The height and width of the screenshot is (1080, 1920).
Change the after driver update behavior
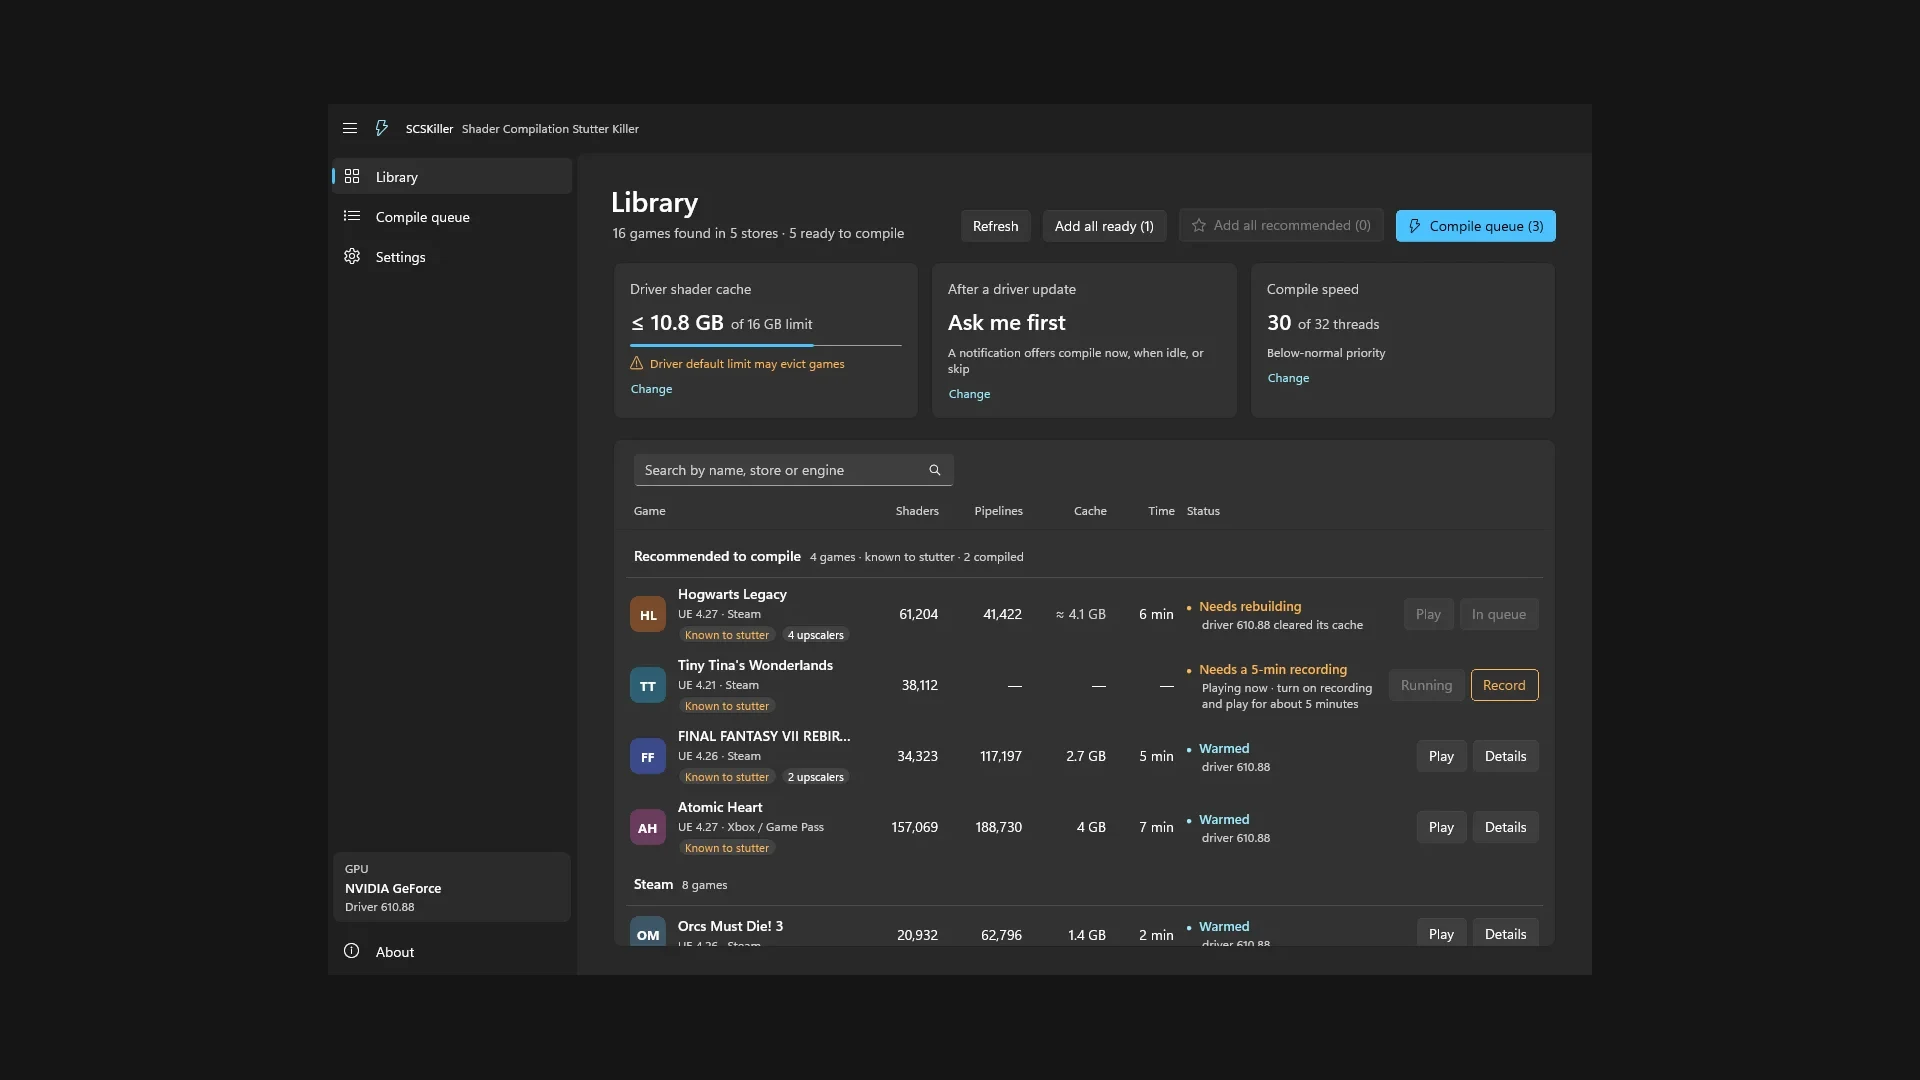(969, 394)
